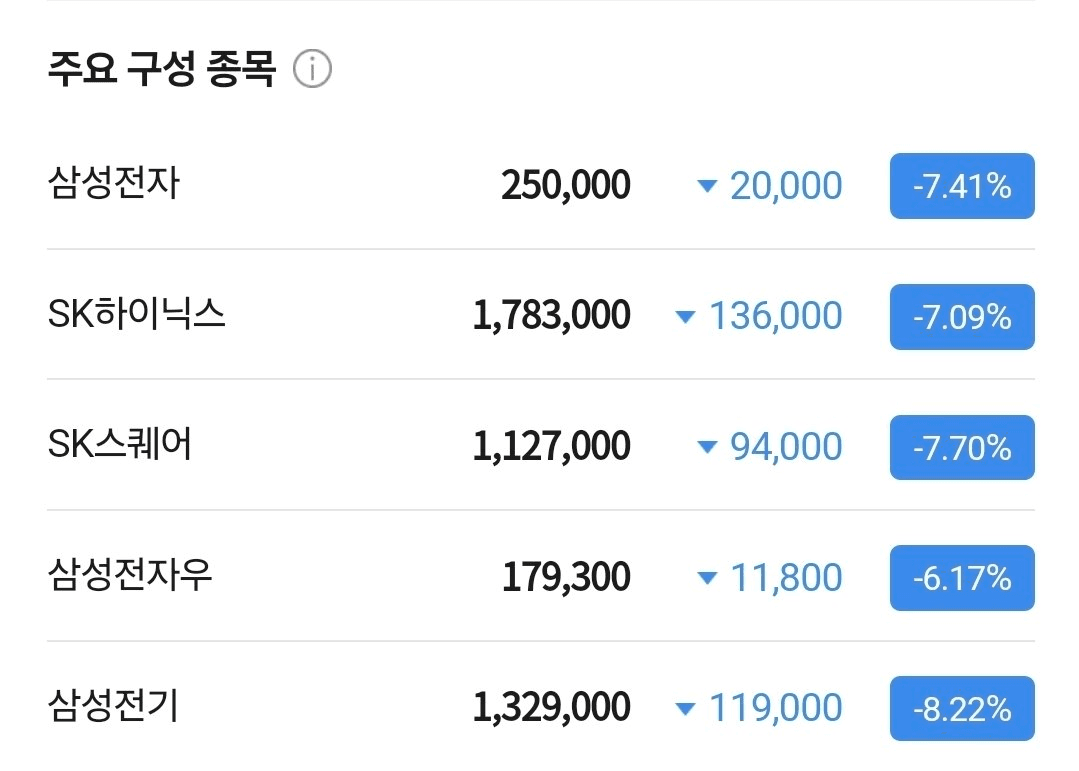
Task: Click the SK하이닉스 down triangle icon
Action: point(685,317)
